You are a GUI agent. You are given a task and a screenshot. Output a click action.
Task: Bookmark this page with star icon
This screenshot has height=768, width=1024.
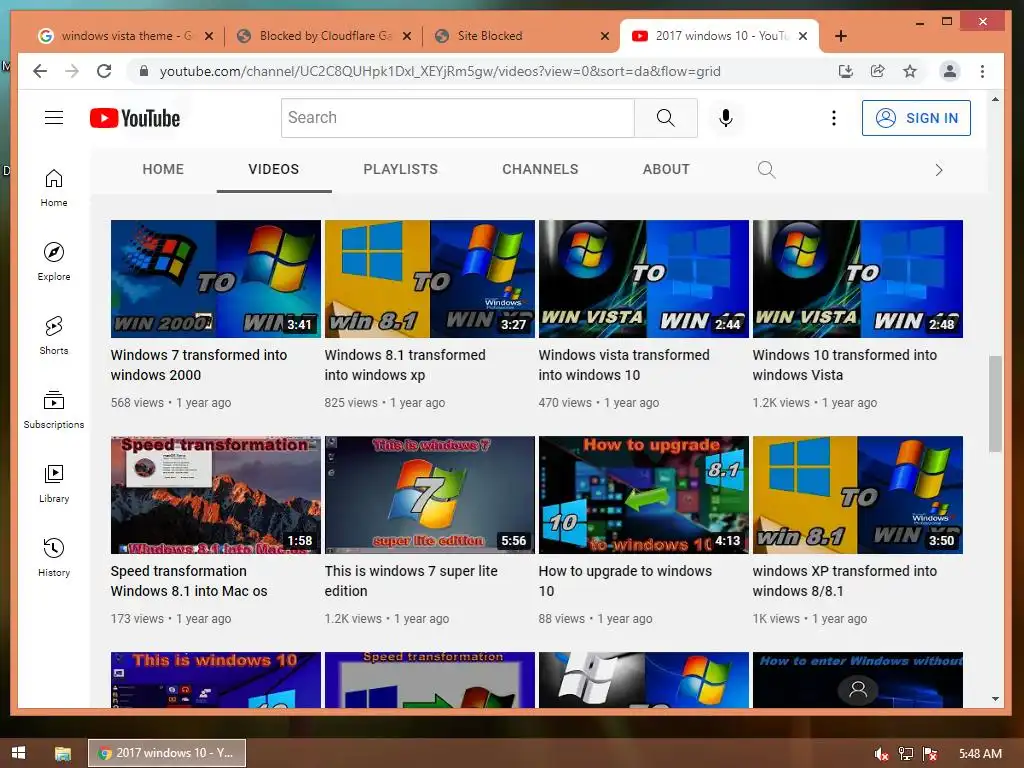[x=910, y=71]
